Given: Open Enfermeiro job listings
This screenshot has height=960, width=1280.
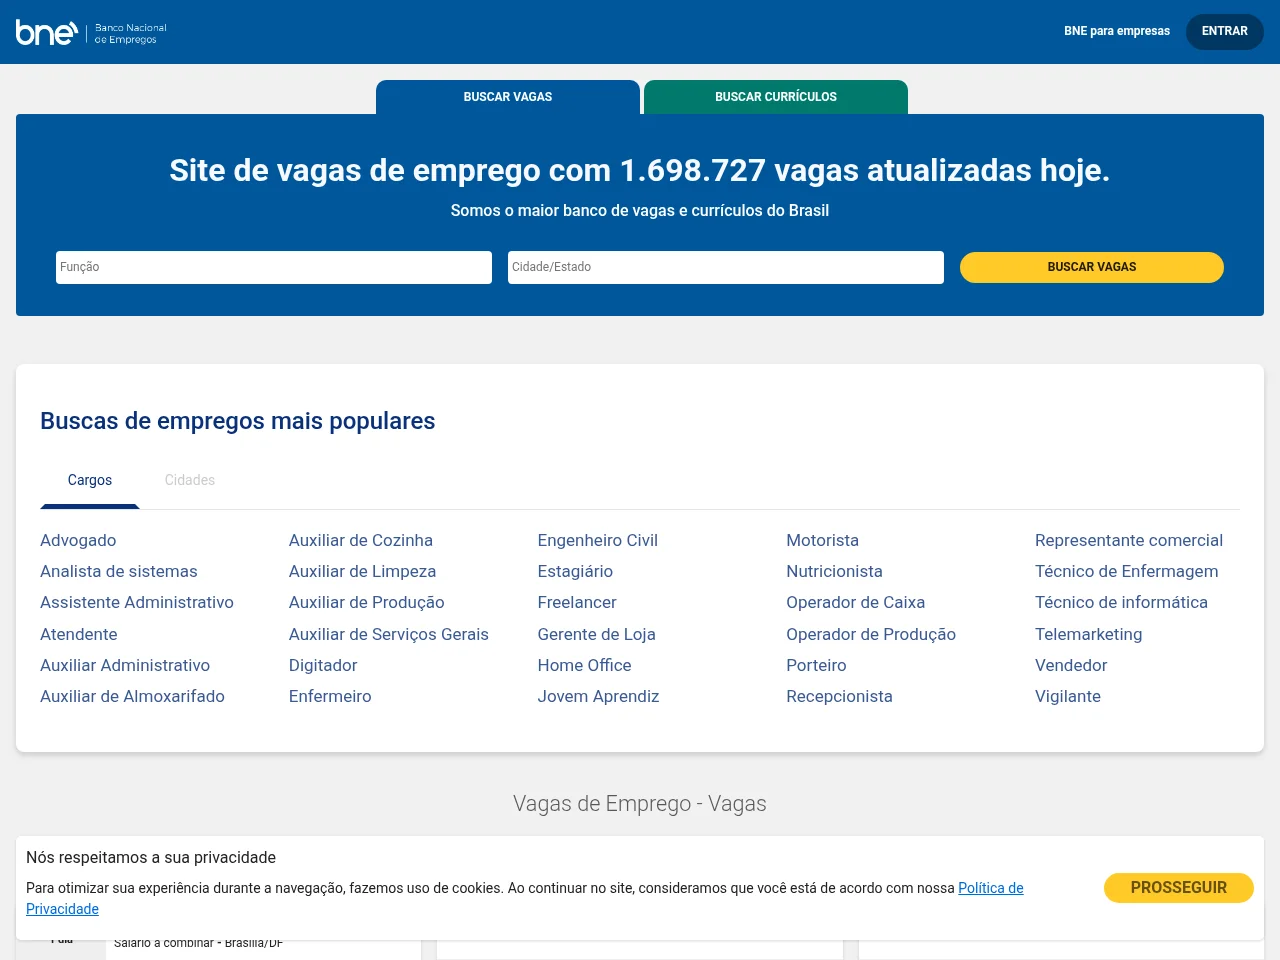Looking at the screenshot, I should tap(330, 696).
